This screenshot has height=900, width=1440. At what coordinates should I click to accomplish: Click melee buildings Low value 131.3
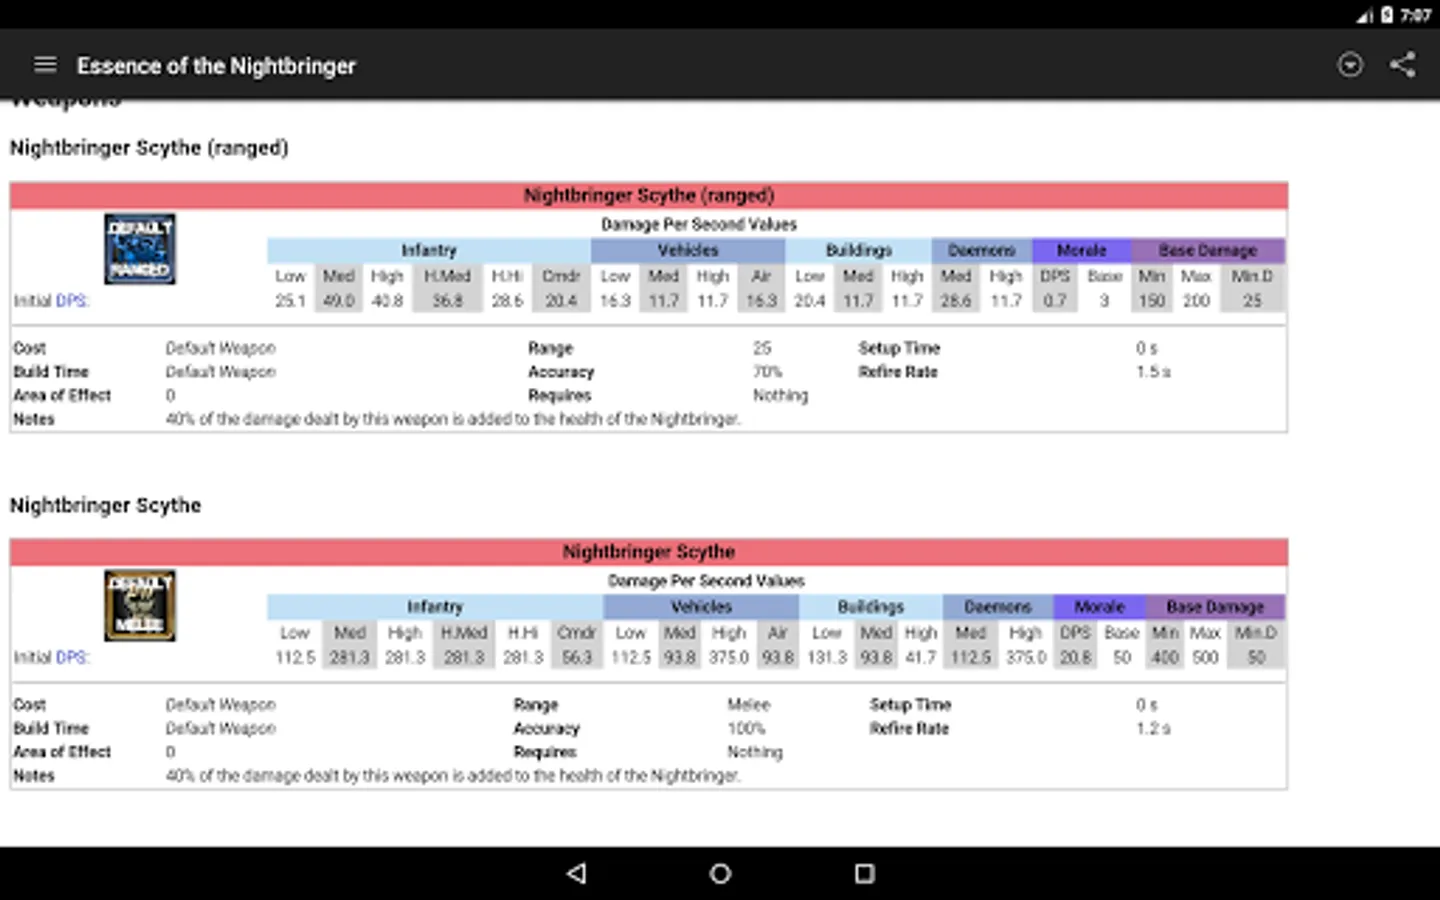coord(827,657)
